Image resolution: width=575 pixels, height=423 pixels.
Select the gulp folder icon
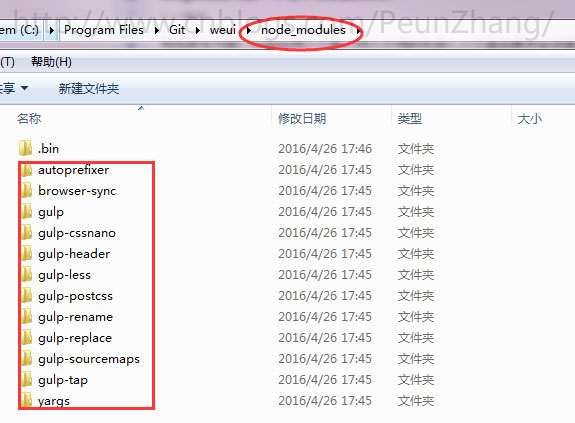[x=26, y=212]
